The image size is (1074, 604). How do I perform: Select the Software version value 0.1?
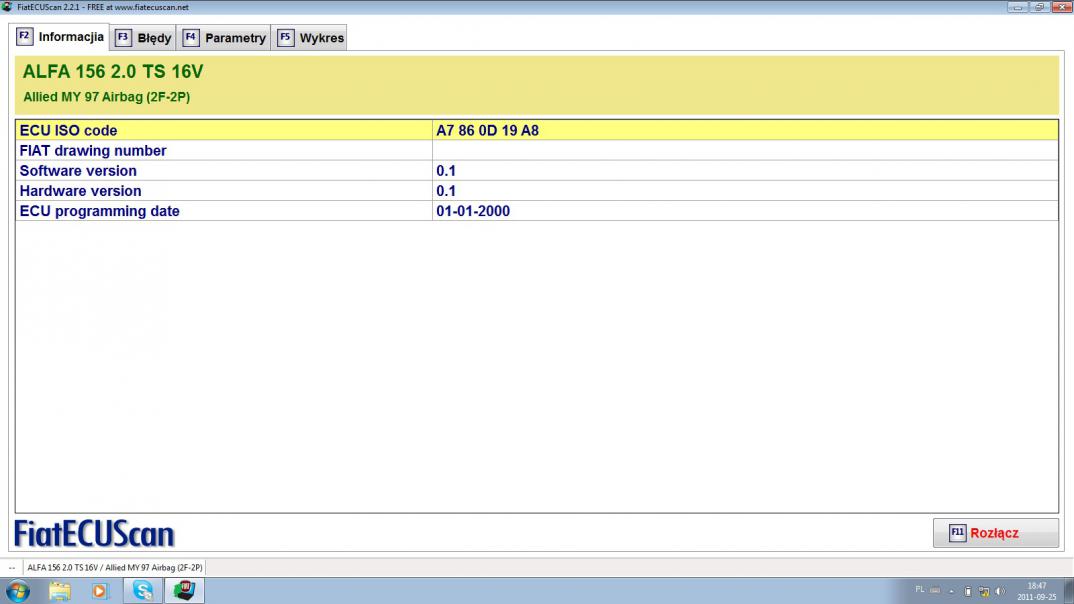coord(446,171)
